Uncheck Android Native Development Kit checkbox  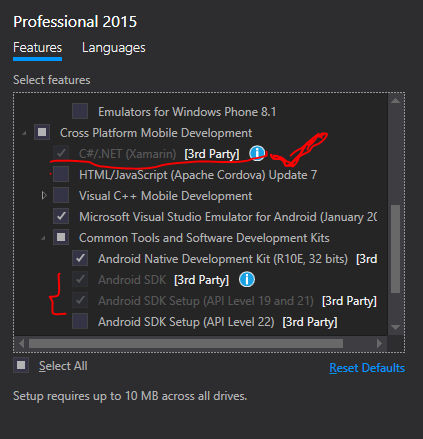point(80,258)
